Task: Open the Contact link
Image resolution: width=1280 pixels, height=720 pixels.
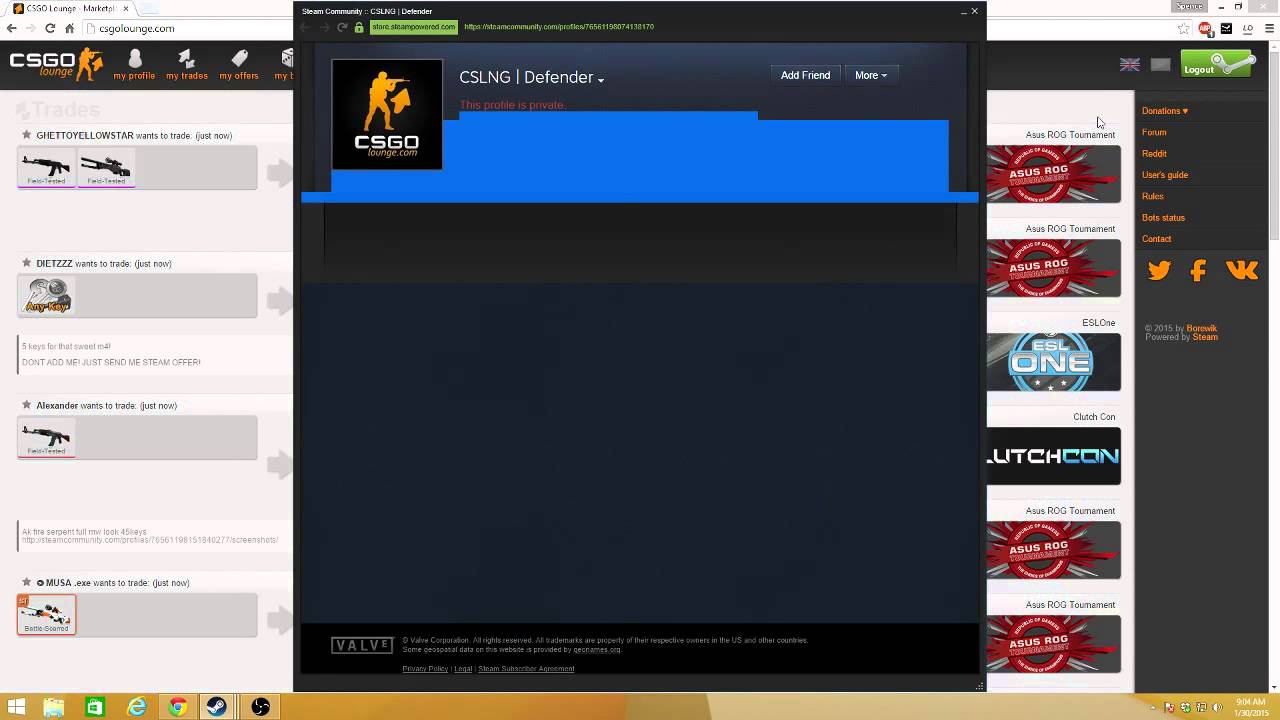Action: click(1157, 239)
